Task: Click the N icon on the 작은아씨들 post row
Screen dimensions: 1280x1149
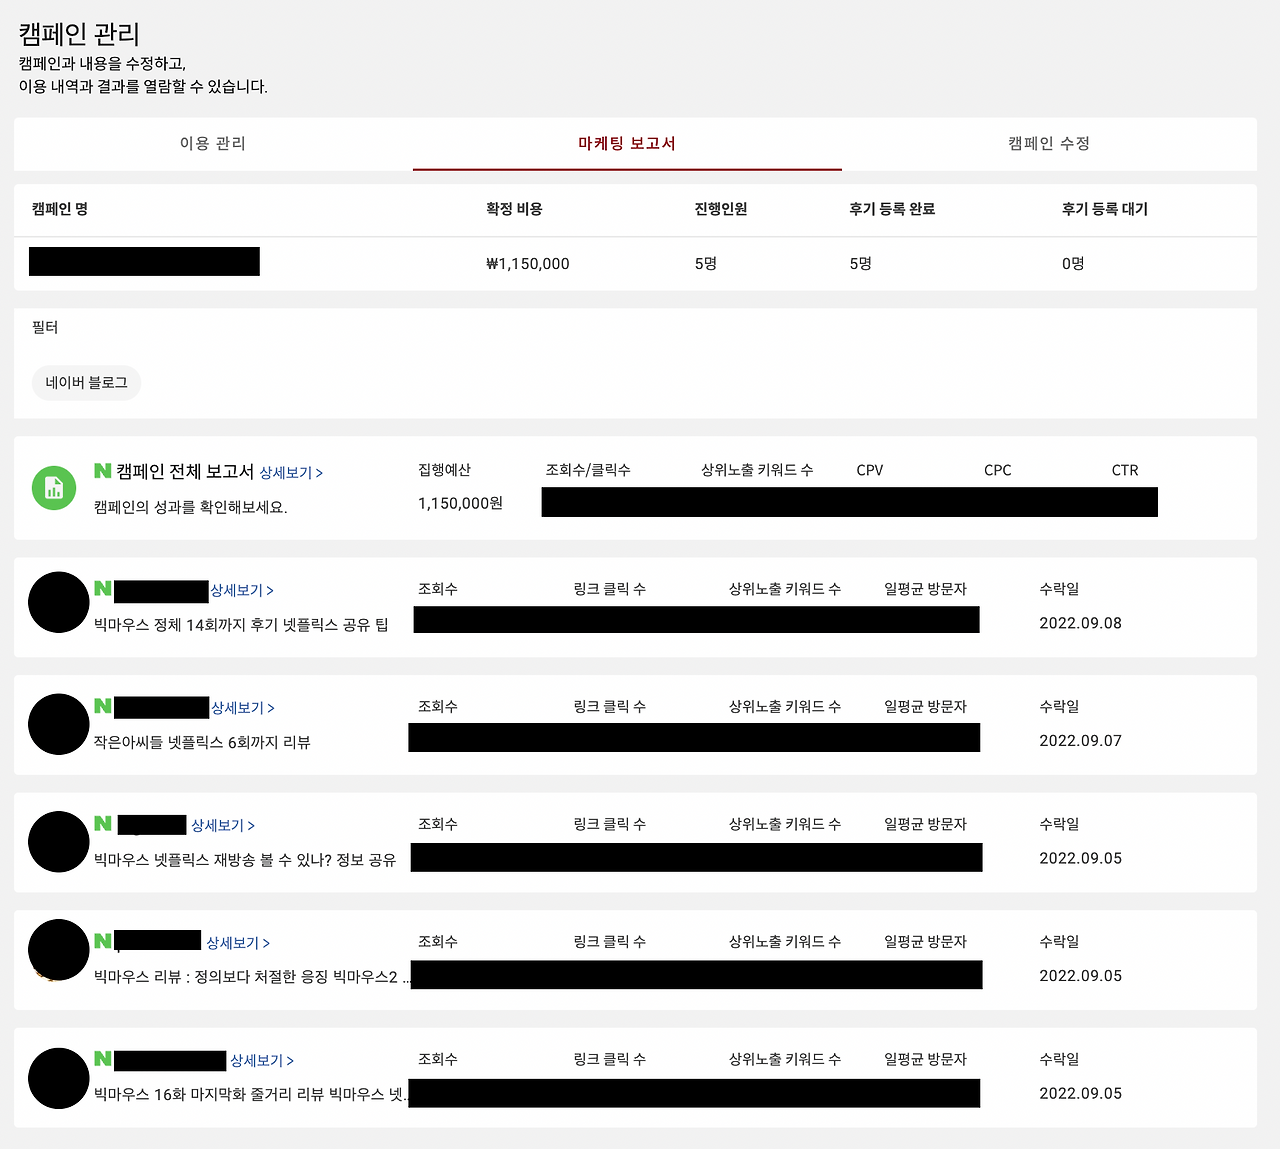Action: point(103,707)
